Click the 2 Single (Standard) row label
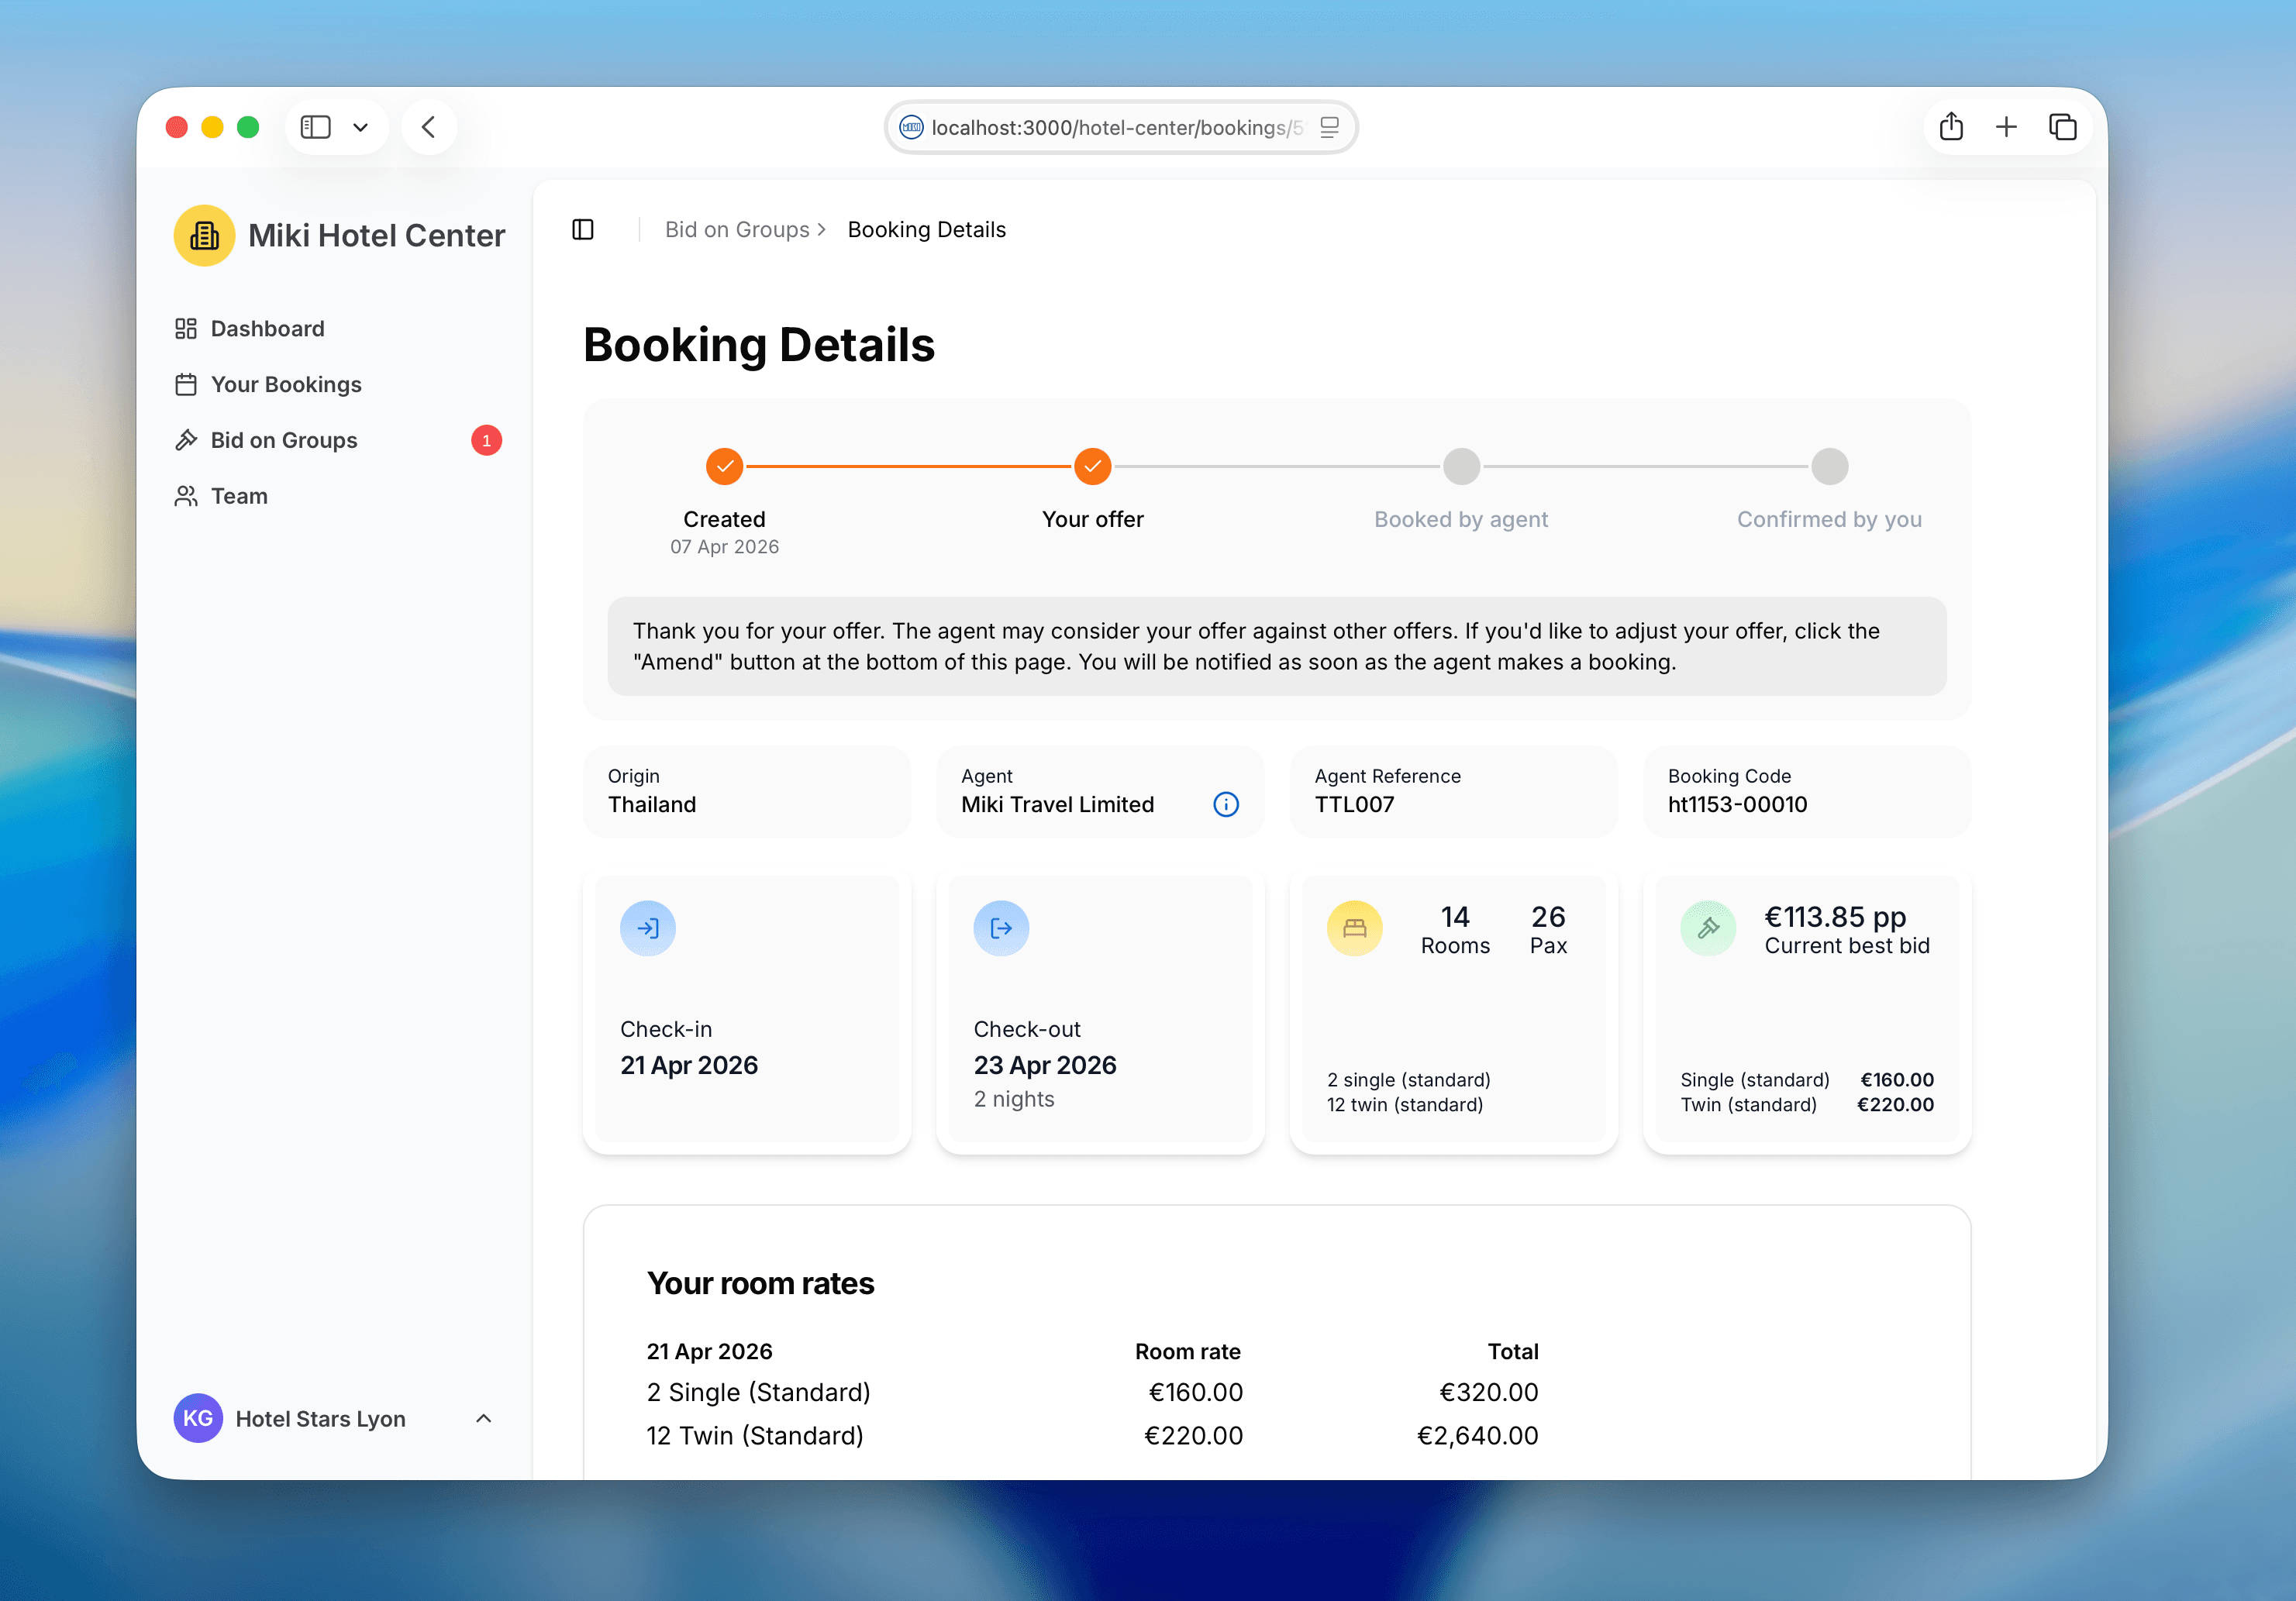Screen dimensions: 2296x1601 tap(758, 1392)
